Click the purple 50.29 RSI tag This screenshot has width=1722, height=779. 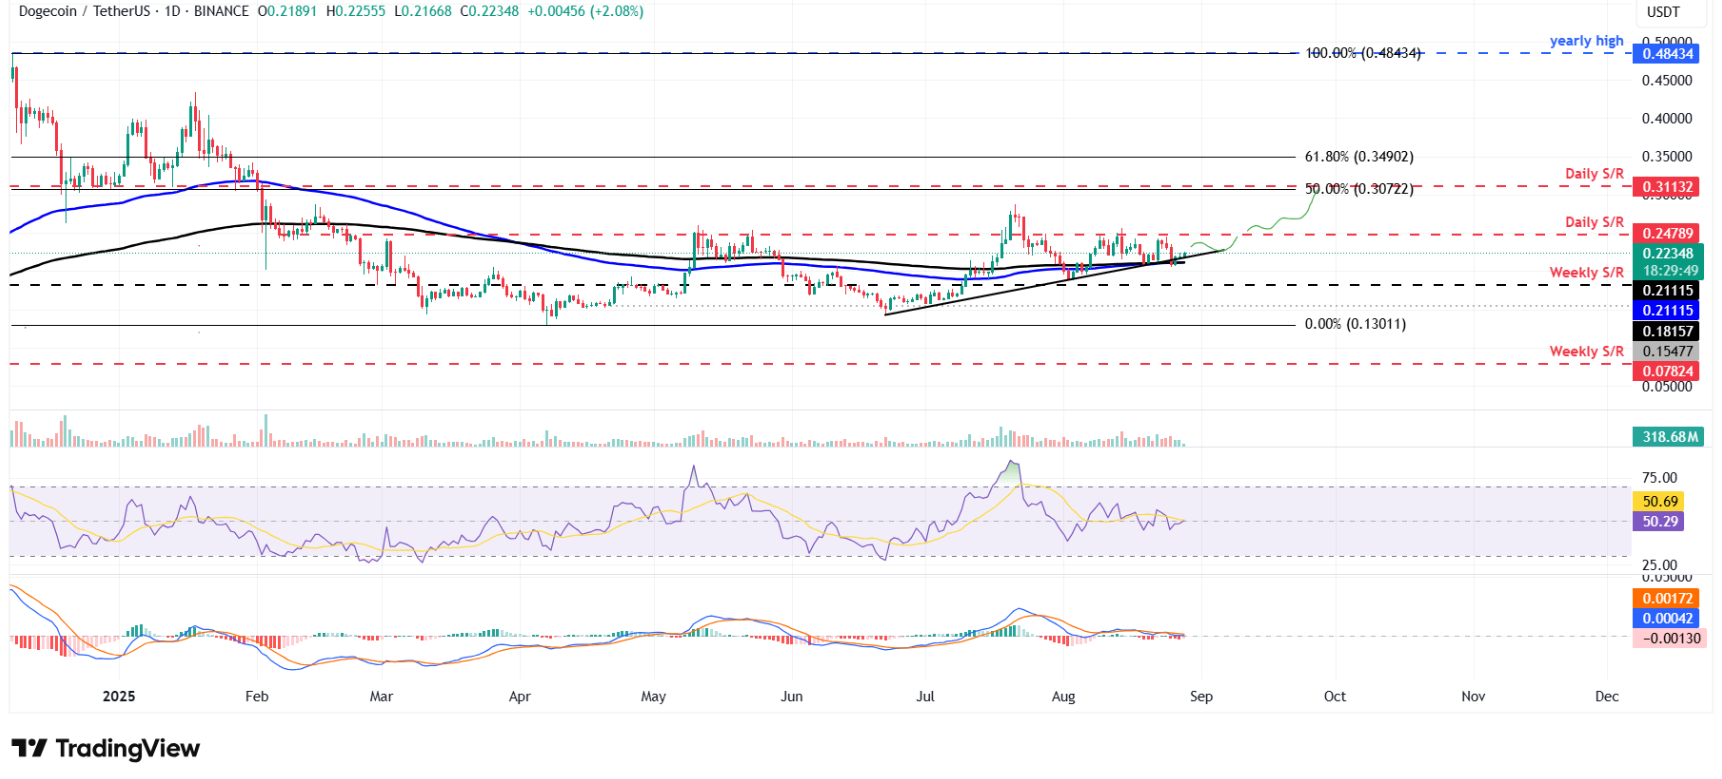(1658, 522)
